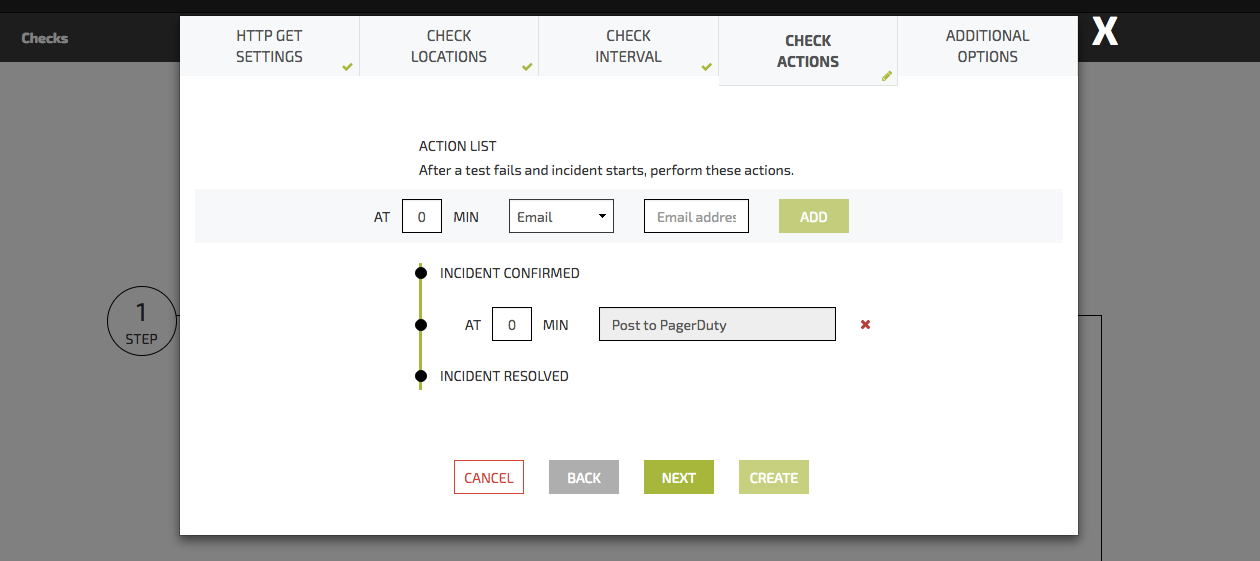Viewport: 1260px width, 561px height.
Task: Click the red Cancel button
Action: pyautogui.click(x=489, y=477)
